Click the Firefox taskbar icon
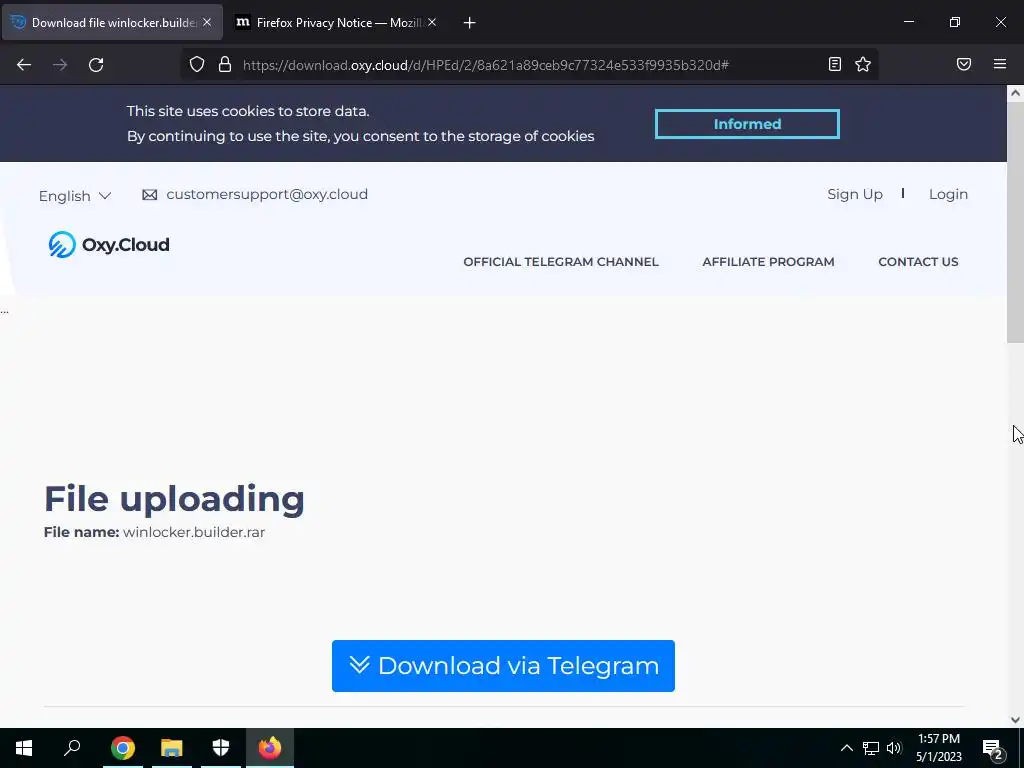The image size is (1024, 768). tap(270, 748)
